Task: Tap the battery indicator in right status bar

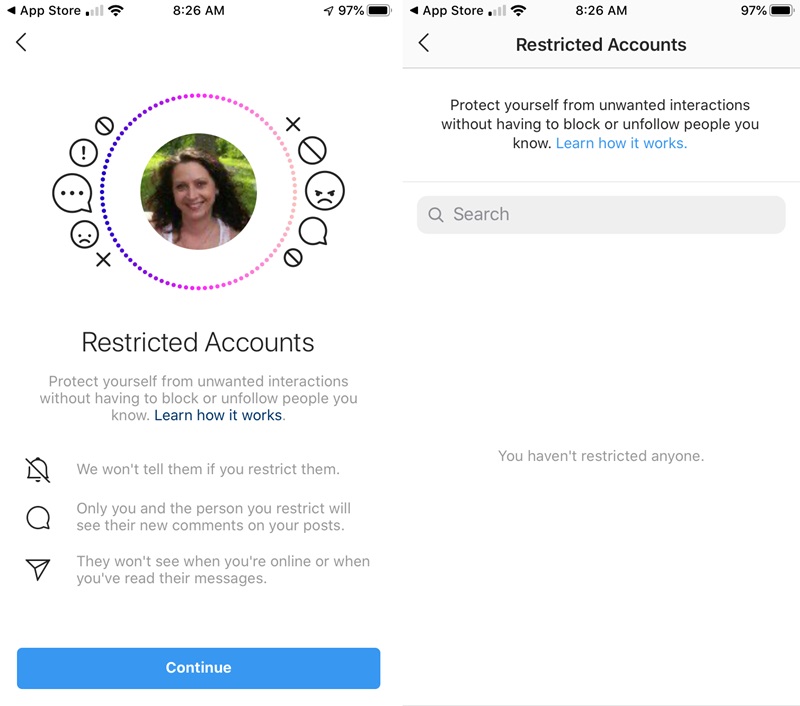Action: (x=782, y=10)
